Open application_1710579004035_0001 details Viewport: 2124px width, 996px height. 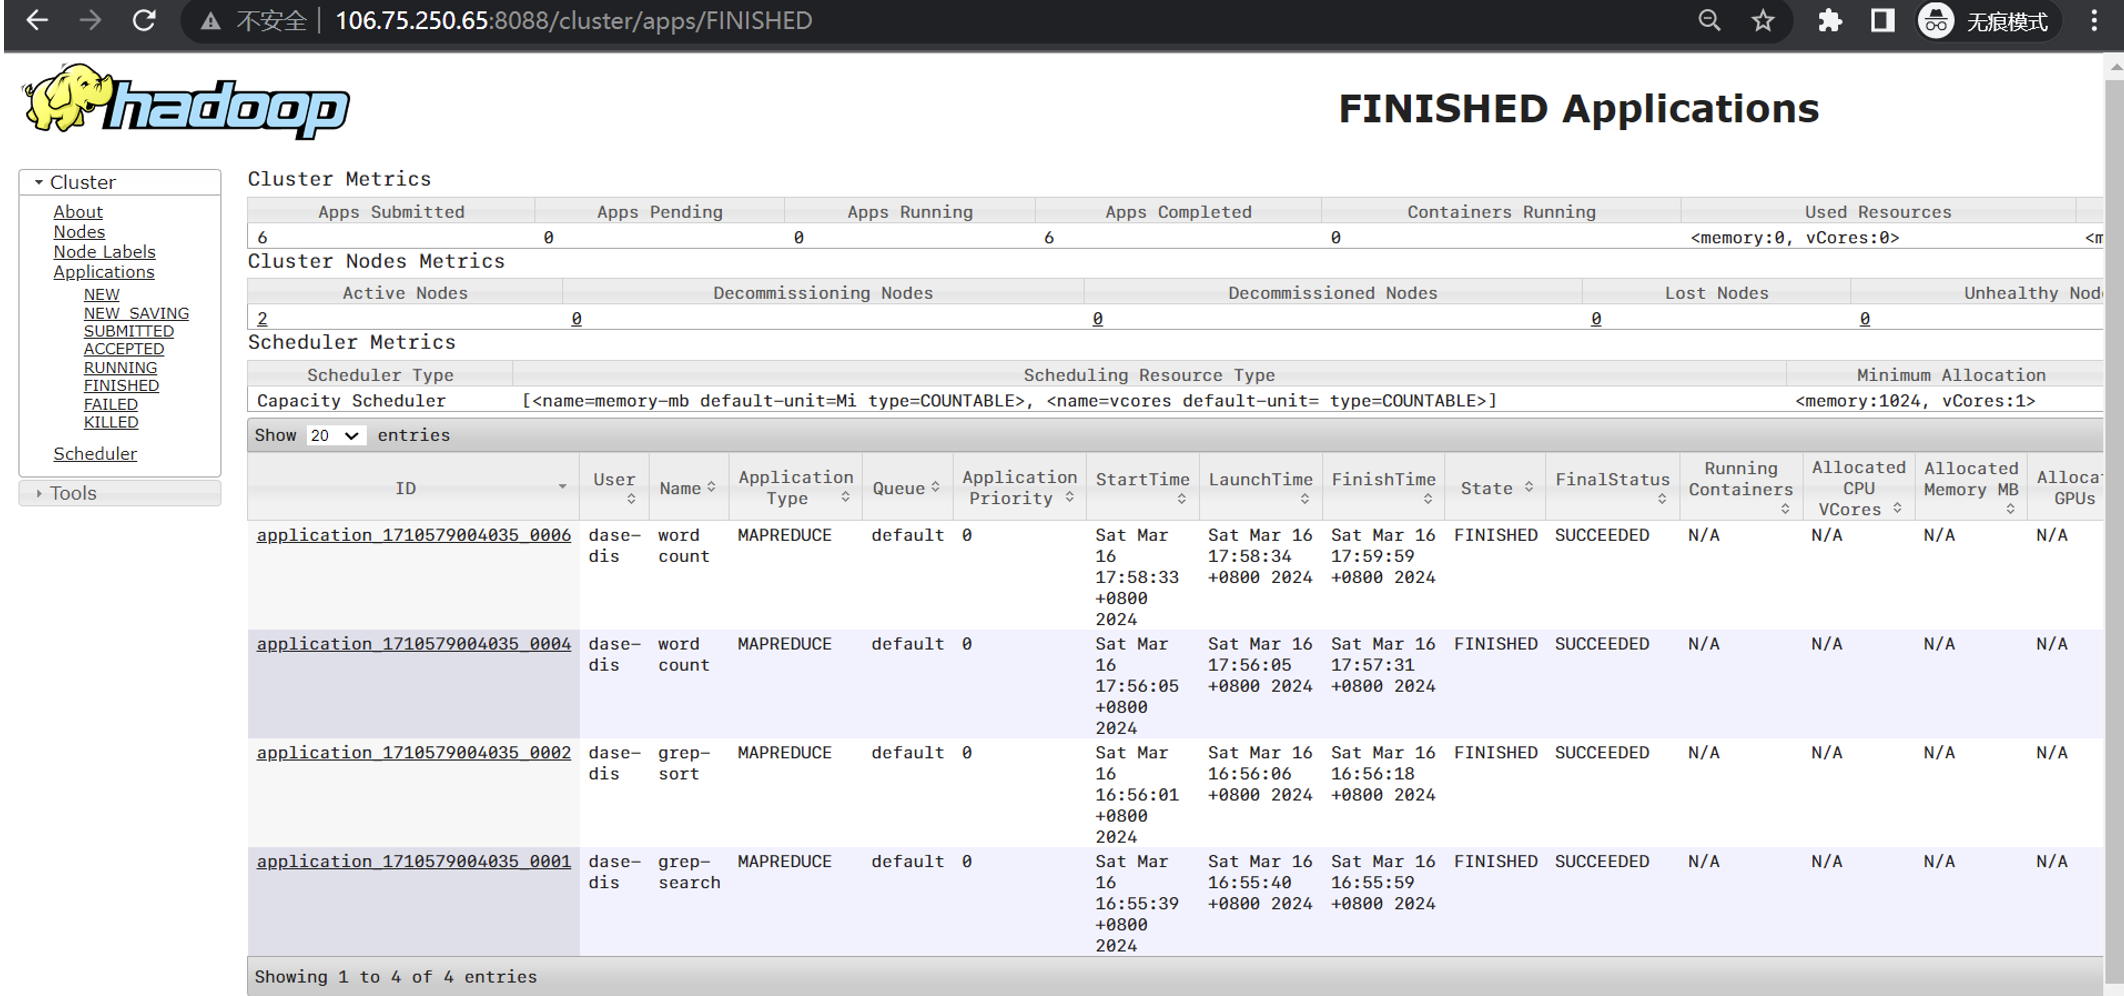[x=414, y=862]
